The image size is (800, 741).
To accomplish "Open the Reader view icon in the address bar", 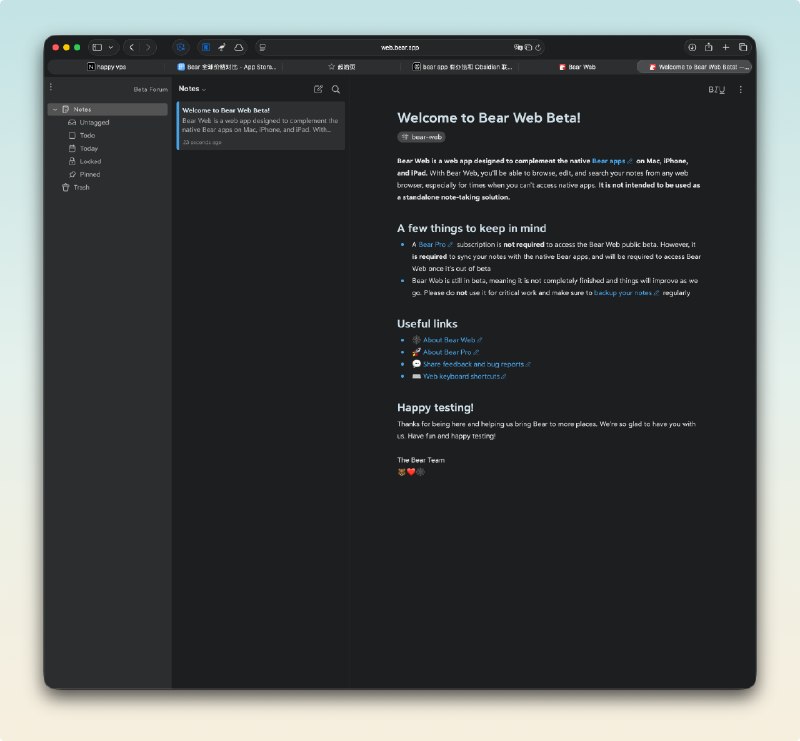I will tap(263, 47).
